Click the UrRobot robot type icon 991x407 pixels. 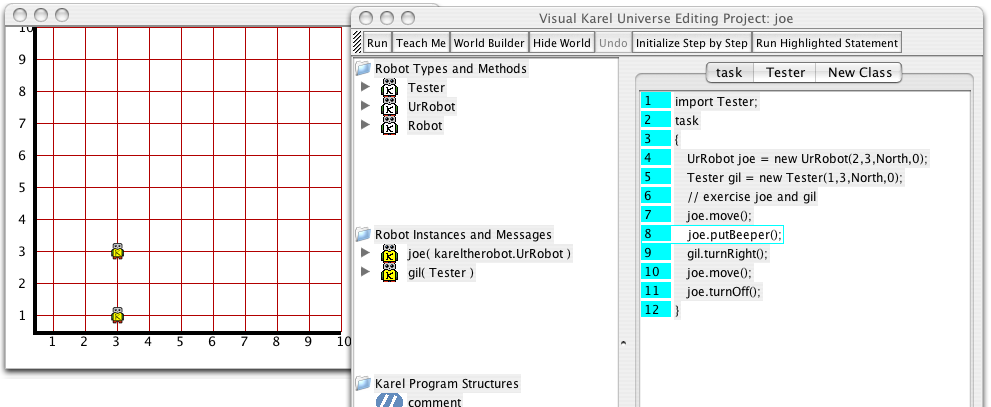pyautogui.click(x=390, y=107)
